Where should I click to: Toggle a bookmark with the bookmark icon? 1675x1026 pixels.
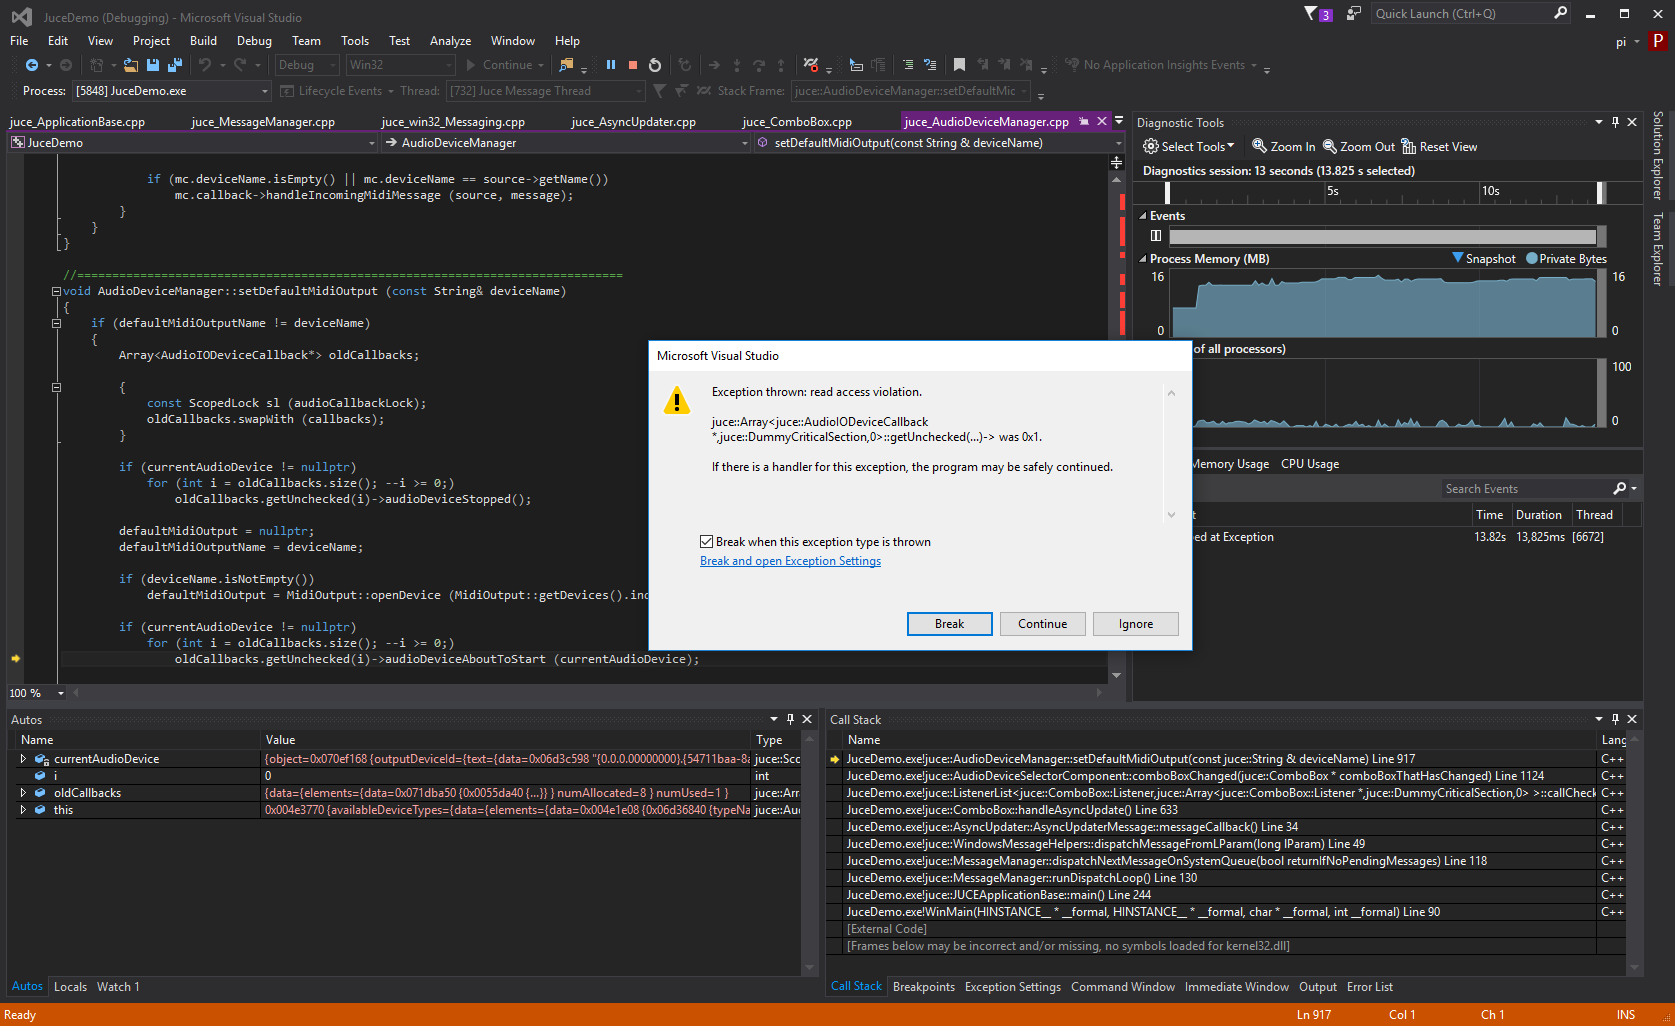959,65
